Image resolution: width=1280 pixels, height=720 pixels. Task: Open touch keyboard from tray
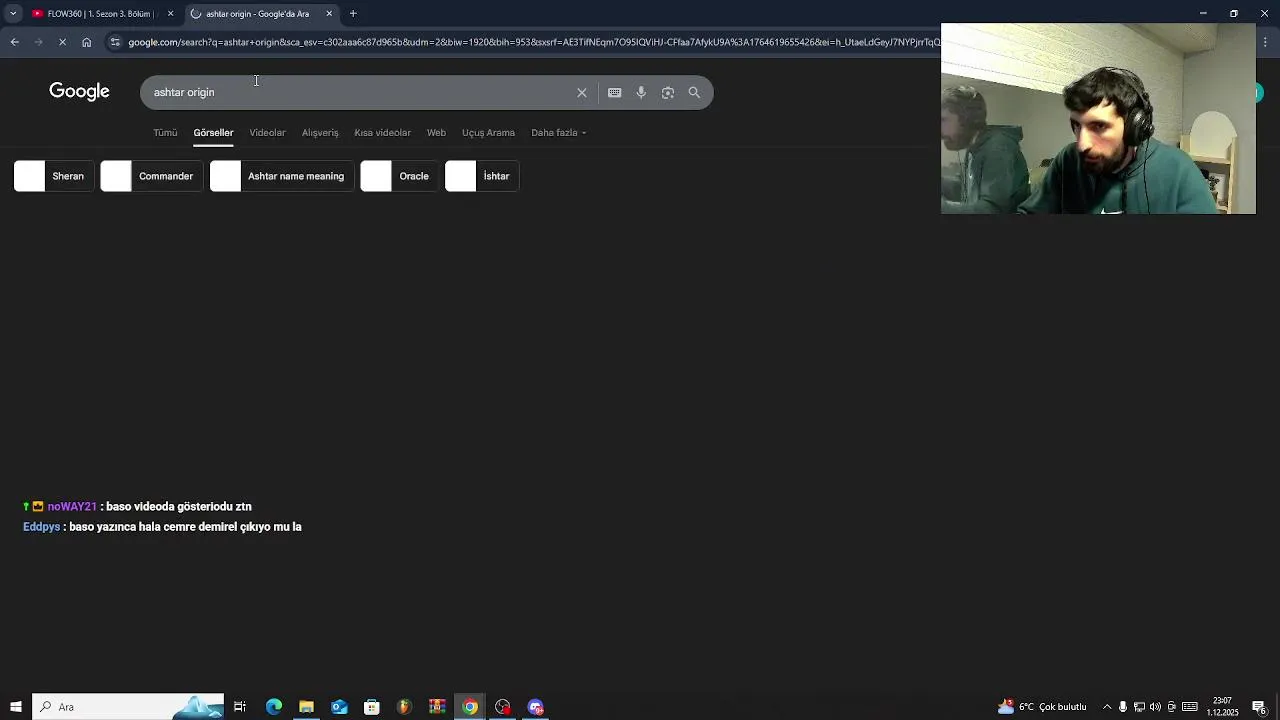pyautogui.click(x=1190, y=707)
